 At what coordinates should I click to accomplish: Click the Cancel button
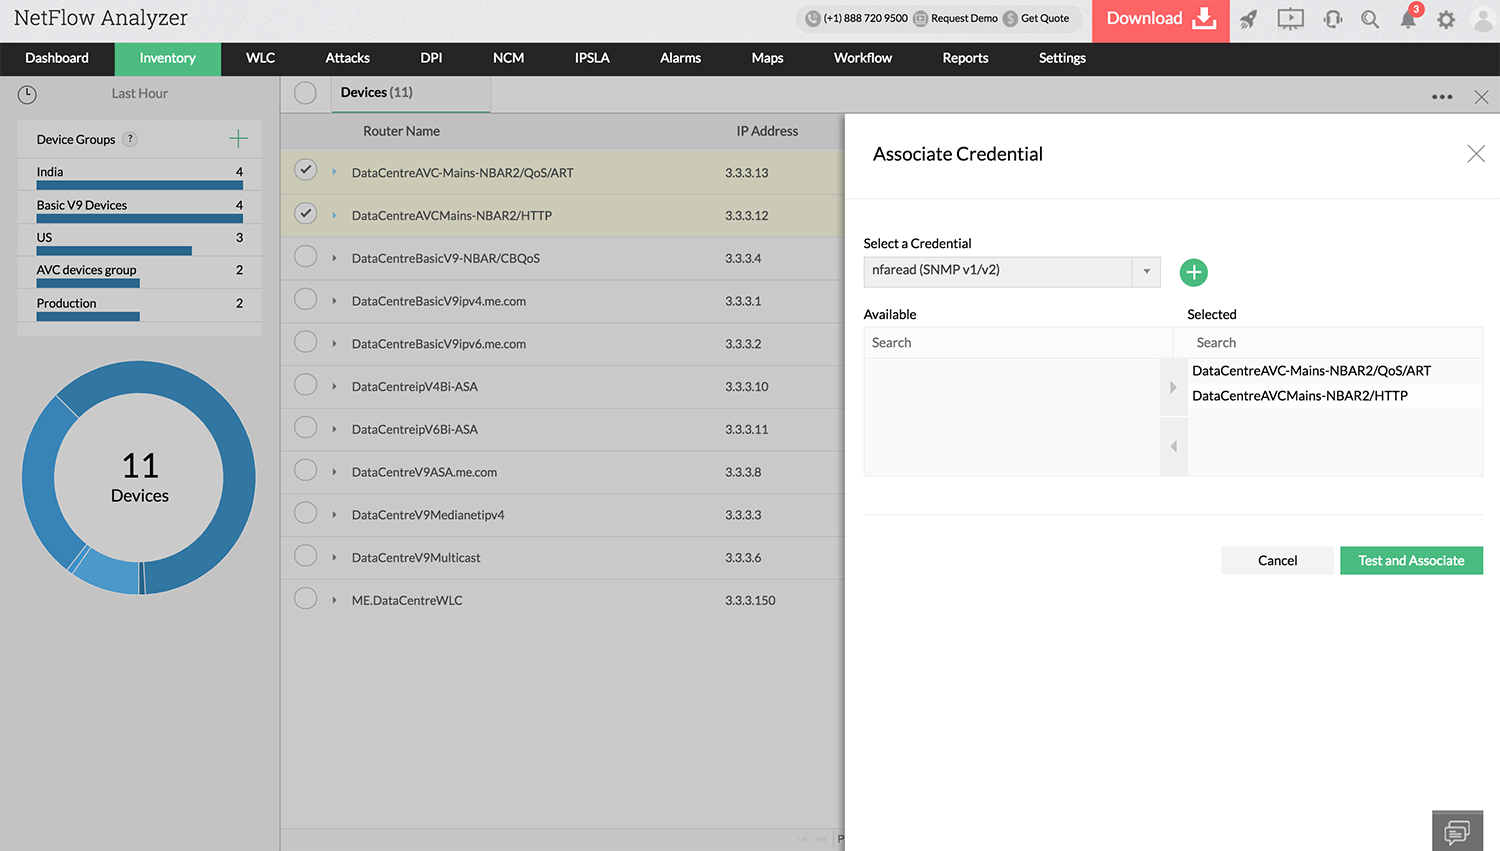(x=1277, y=560)
